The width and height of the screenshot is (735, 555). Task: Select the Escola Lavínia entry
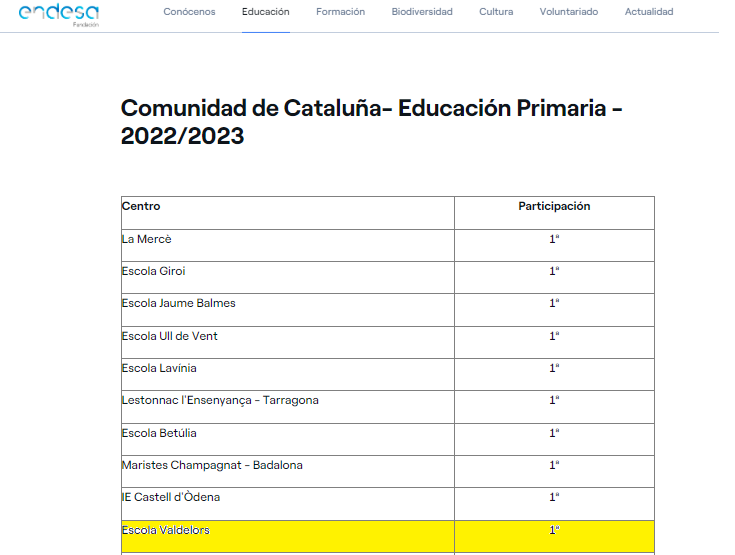(157, 368)
